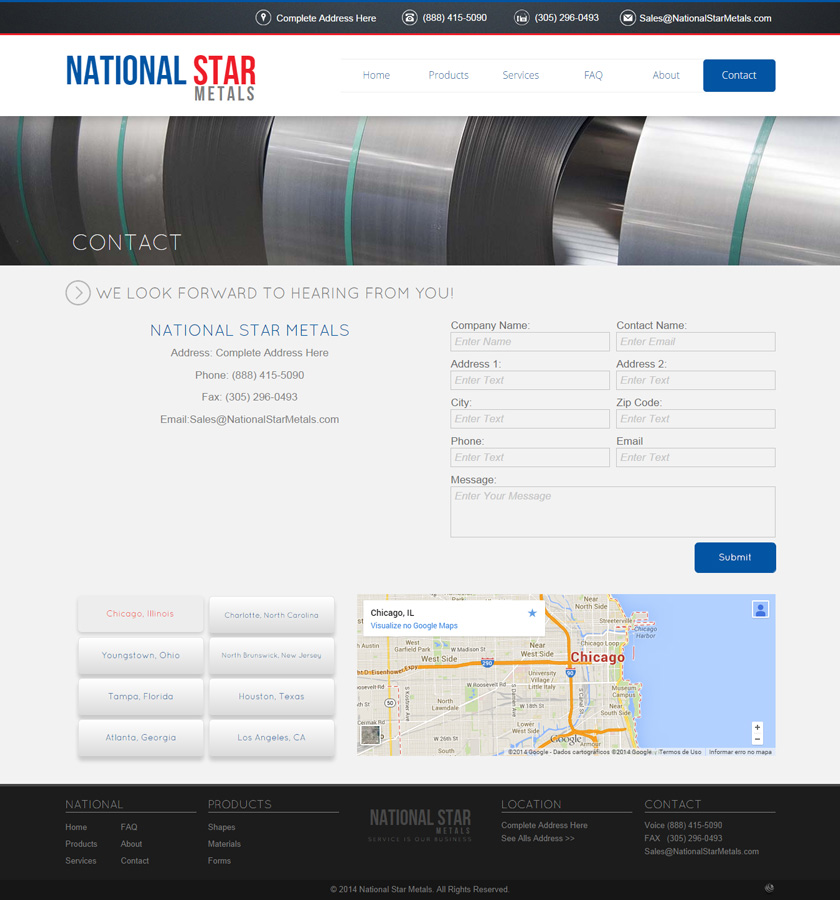
Task: Open the Products menu in the navigation bar
Action: click(x=448, y=75)
